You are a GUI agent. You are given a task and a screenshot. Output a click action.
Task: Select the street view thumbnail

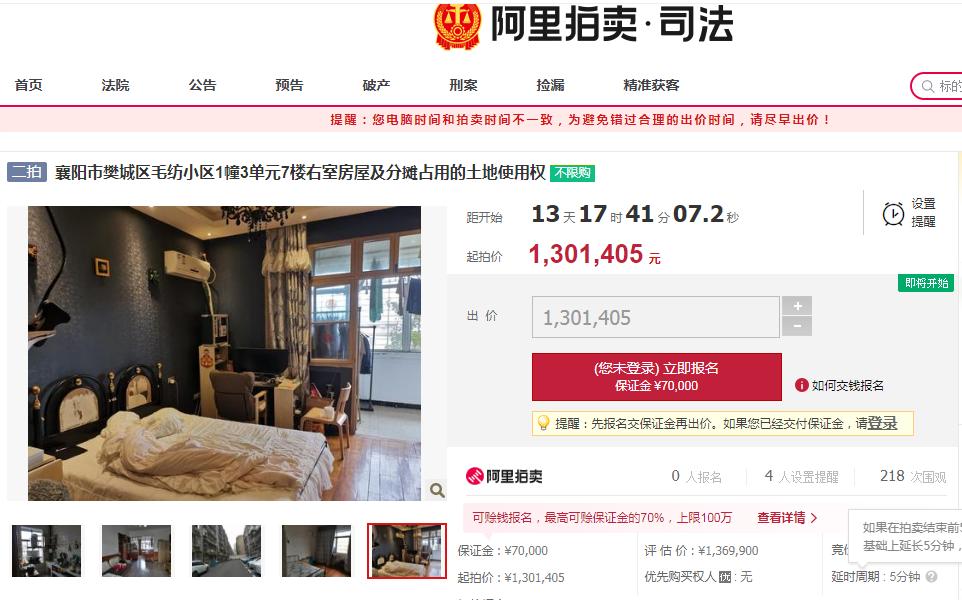(x=226, y=550)
